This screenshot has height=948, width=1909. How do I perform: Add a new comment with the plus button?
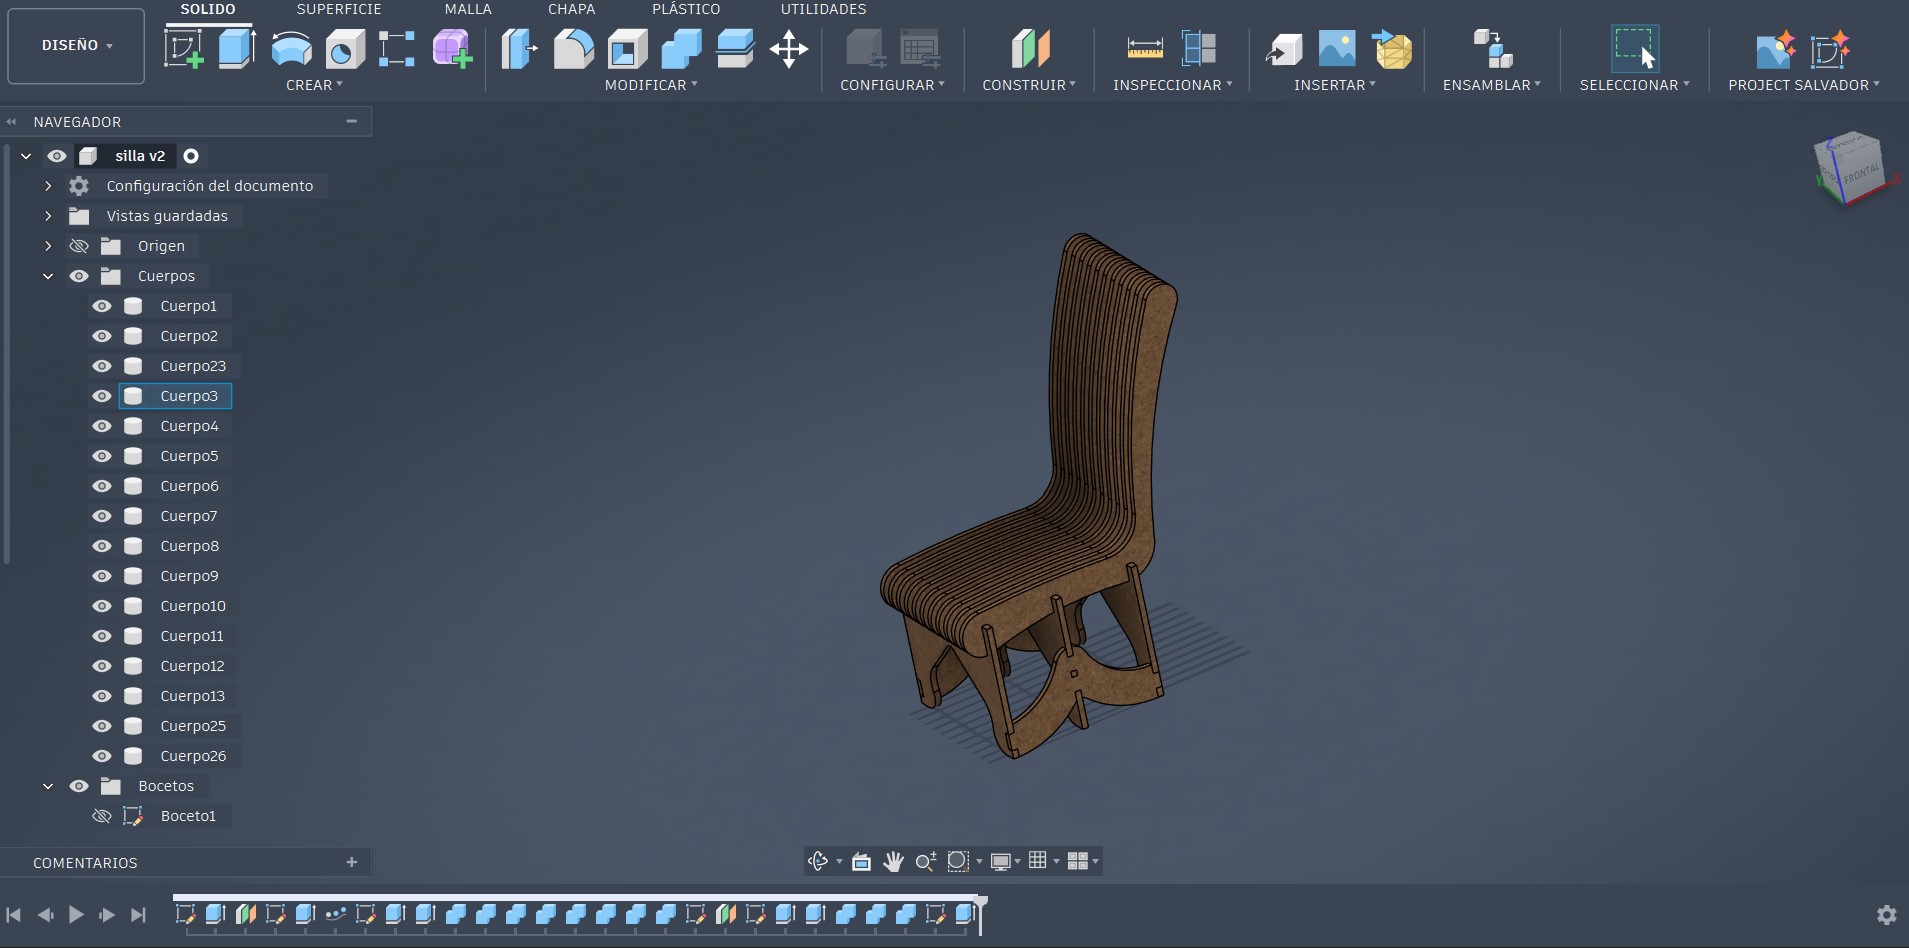(350, 862)
